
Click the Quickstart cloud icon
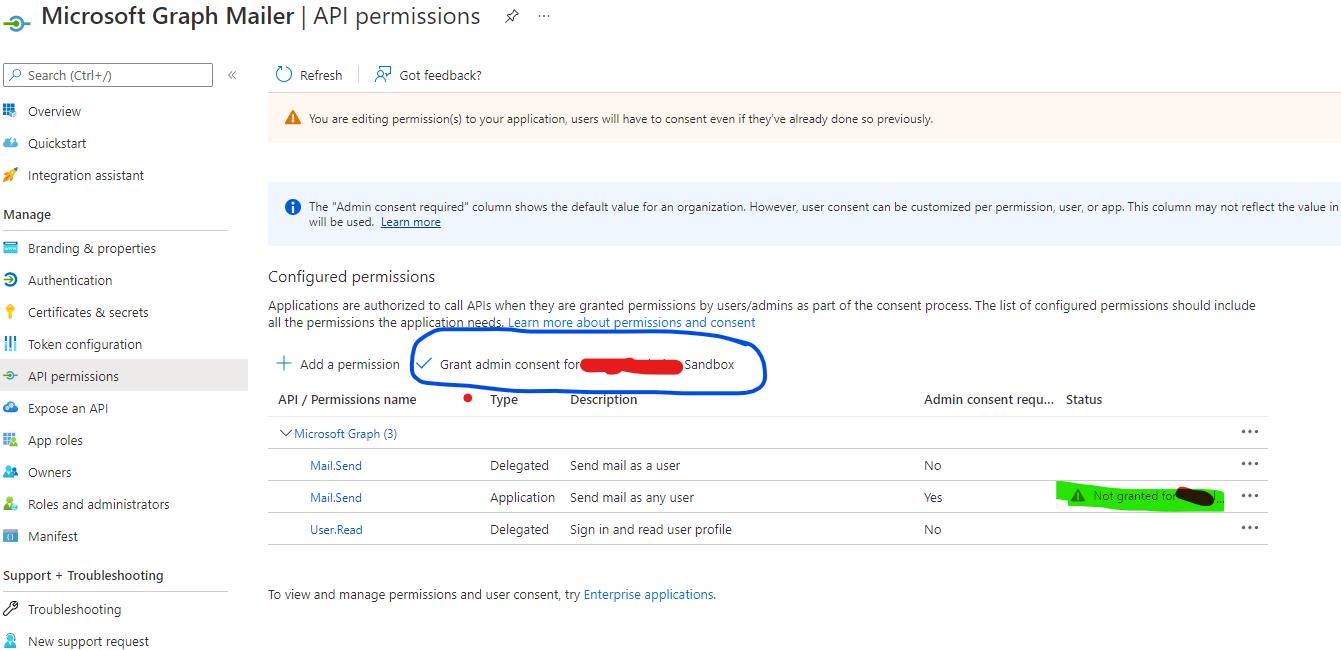tap(10, 143)
